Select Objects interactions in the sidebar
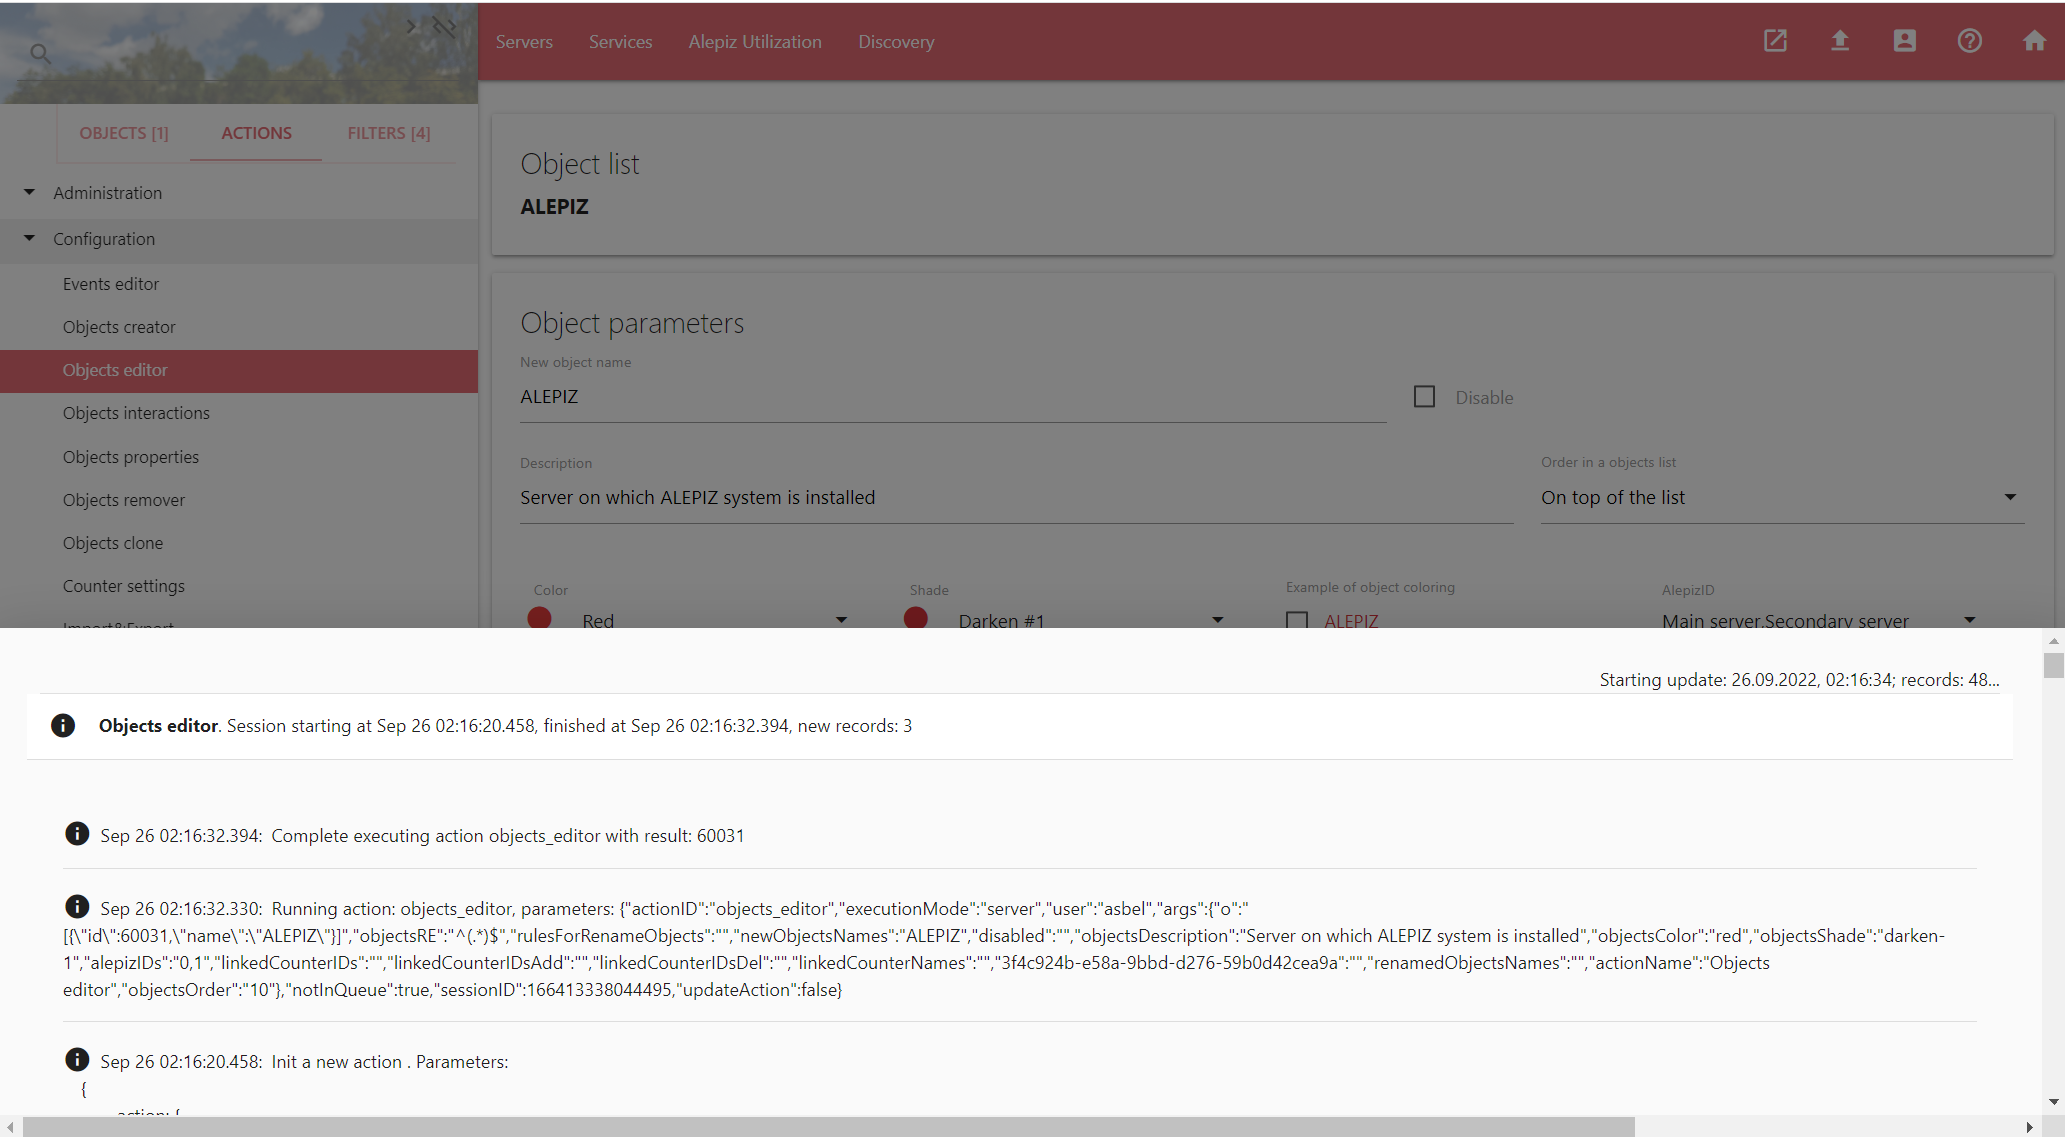2065x1137 pixels. coord(136,413)
